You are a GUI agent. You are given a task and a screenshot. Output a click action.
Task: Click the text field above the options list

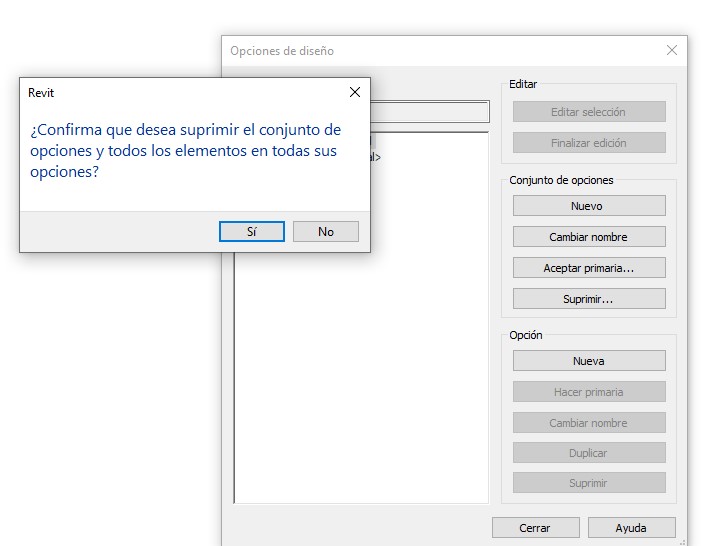point(430,112)
